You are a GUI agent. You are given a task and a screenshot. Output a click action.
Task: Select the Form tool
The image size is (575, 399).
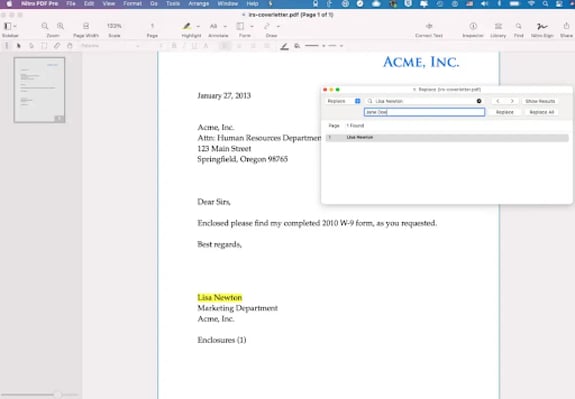(x=240, y=26)
